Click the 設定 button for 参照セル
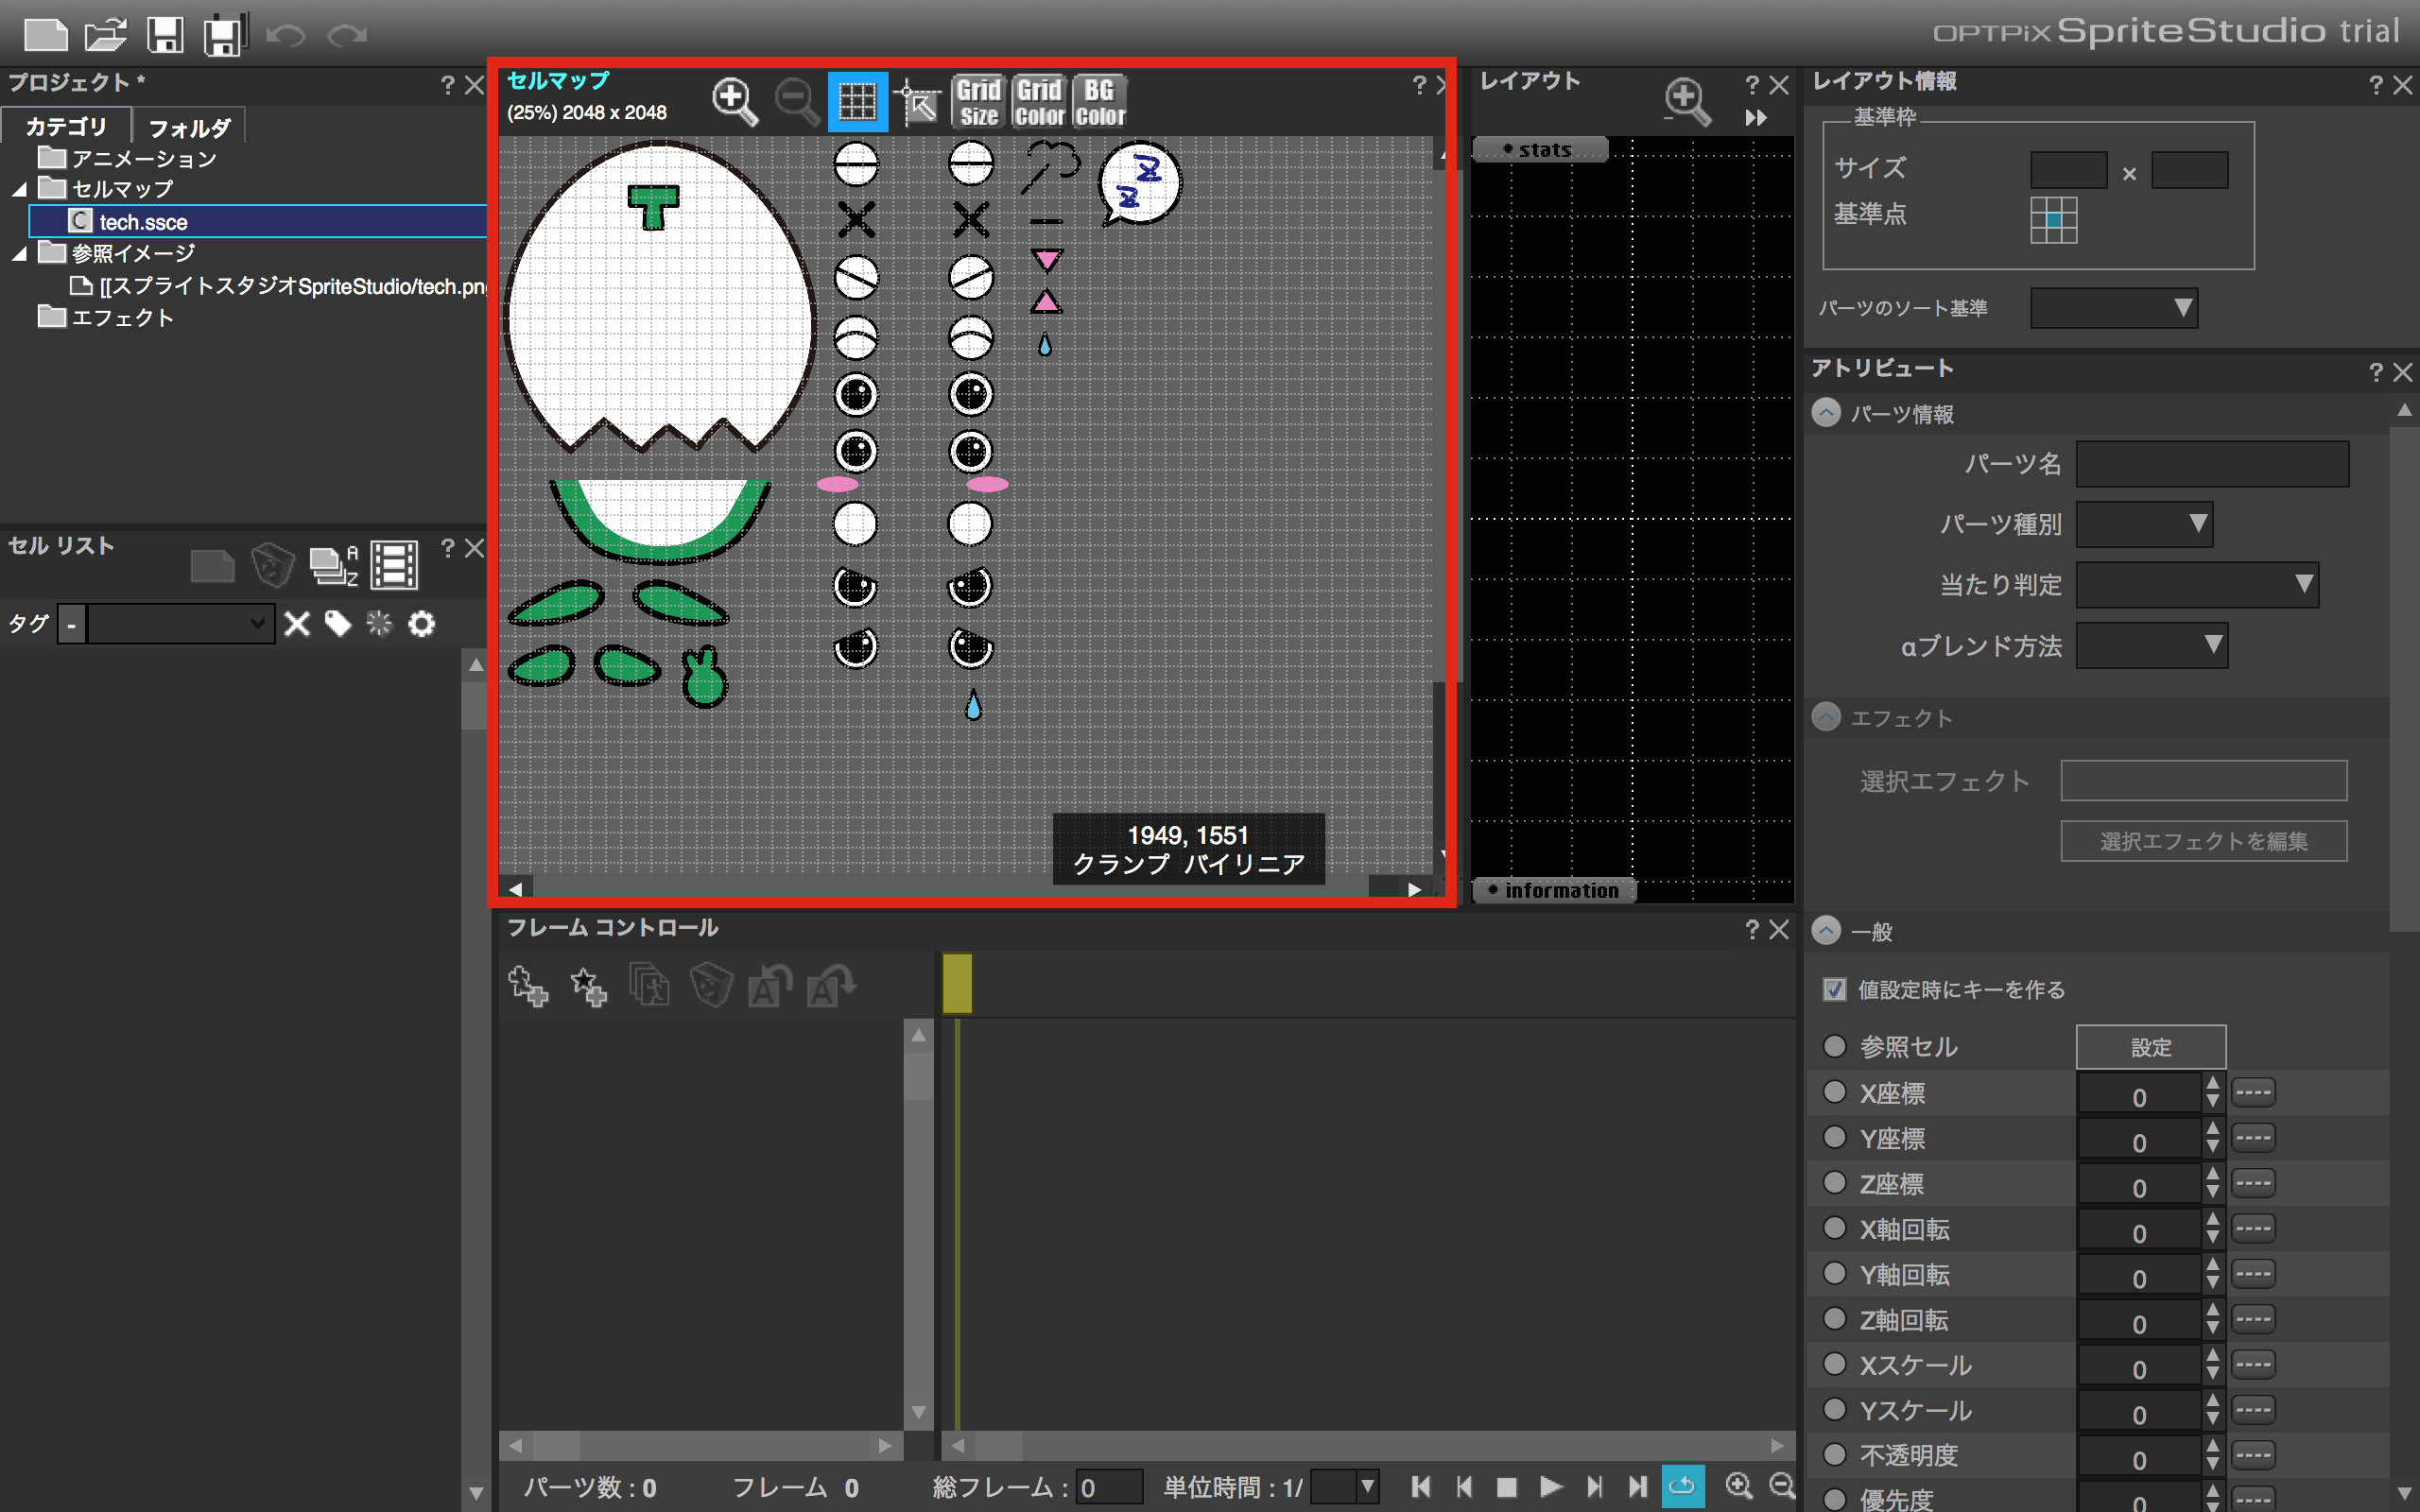The height and width of the screenshot is (1512, 2420). pos(2150,1046)
